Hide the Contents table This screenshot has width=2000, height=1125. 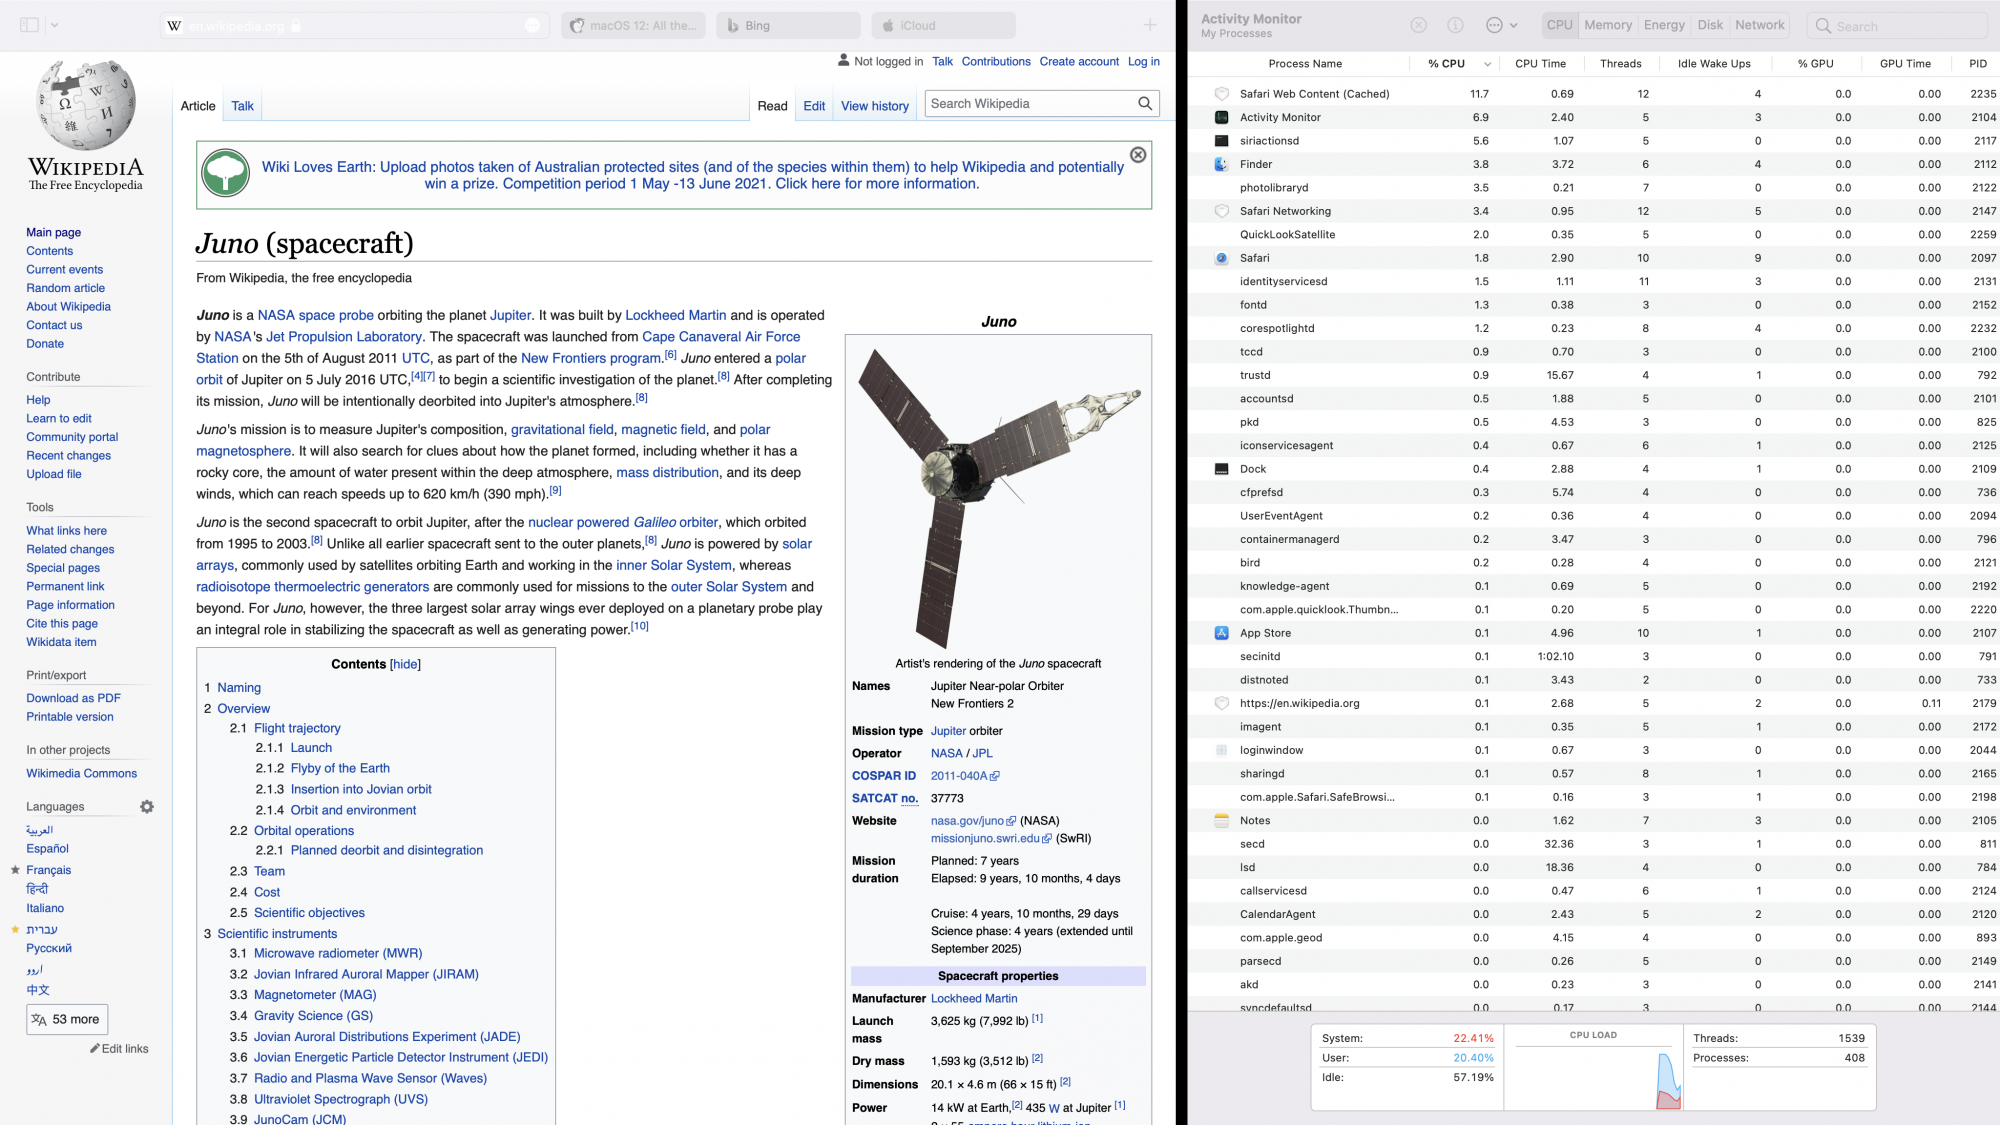tap(405, 664)
